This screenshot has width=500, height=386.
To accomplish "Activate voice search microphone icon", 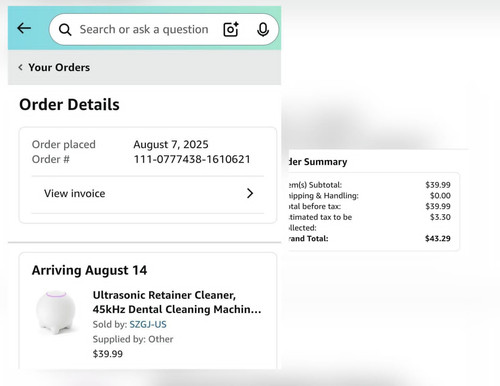I will [x=263, y=29].
